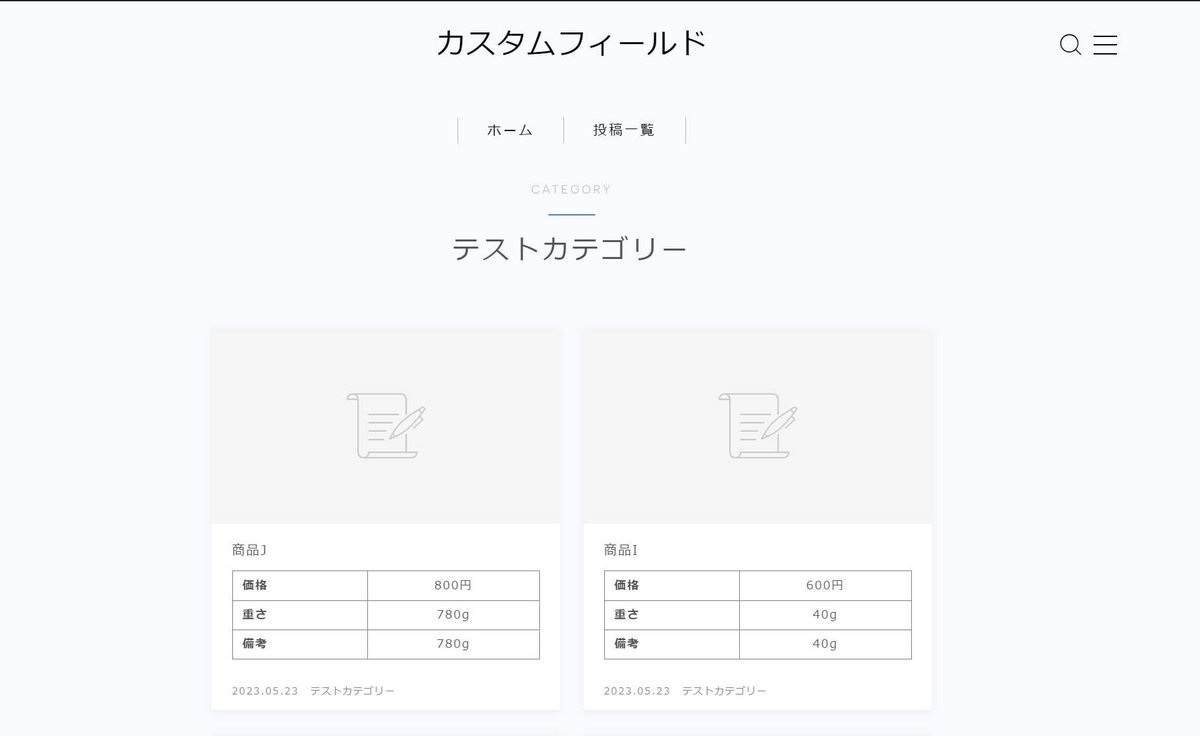The width and height of the screenshot is (1200, 736).
Task: Click 780g in 商品J 備考 row
Action: pyautogui.click(x=453, y=644)
